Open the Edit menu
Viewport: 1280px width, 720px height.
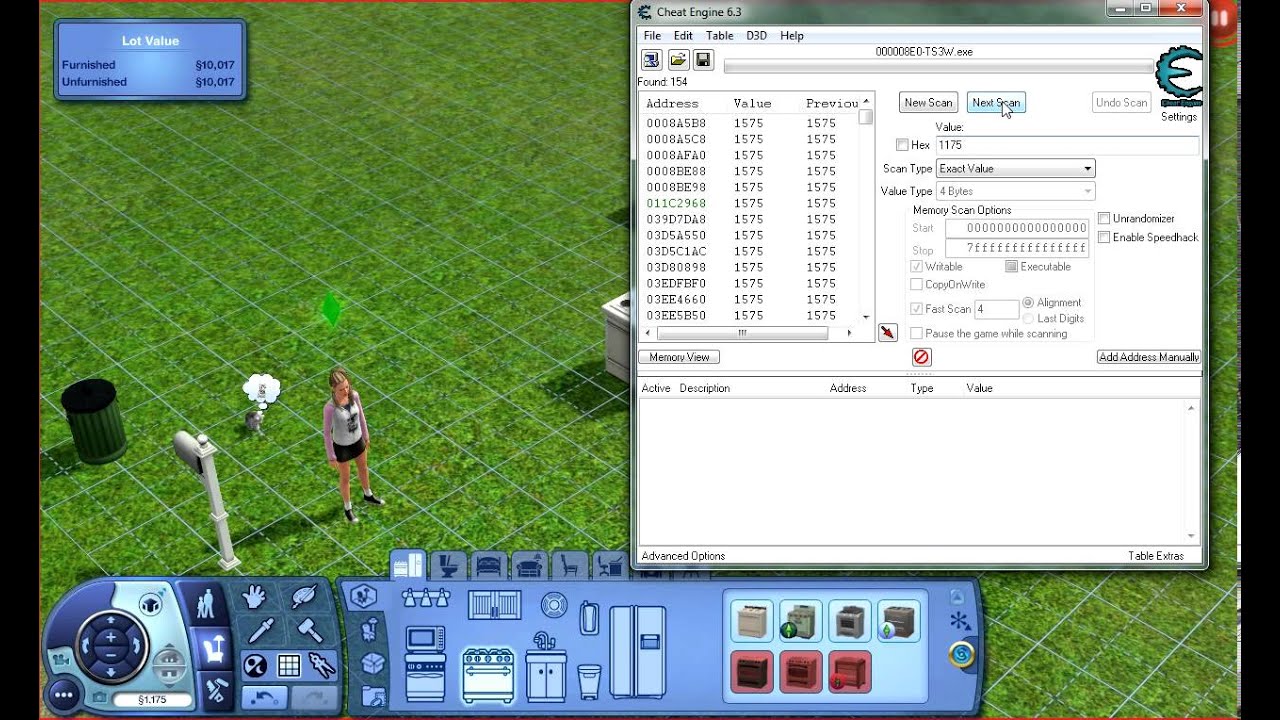pos(683,36)
